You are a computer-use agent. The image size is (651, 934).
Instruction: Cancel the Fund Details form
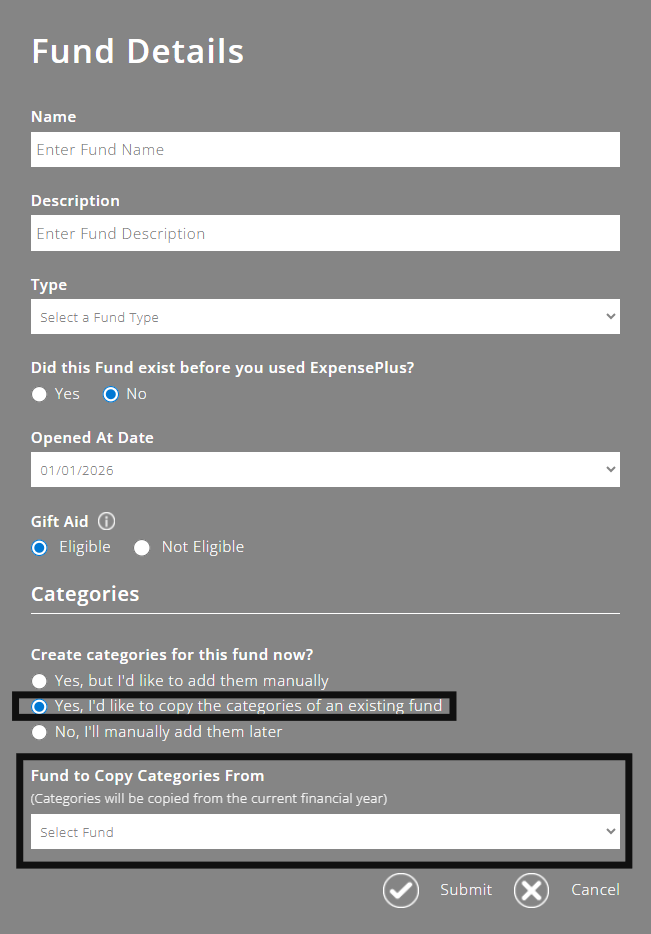[595, 890]
